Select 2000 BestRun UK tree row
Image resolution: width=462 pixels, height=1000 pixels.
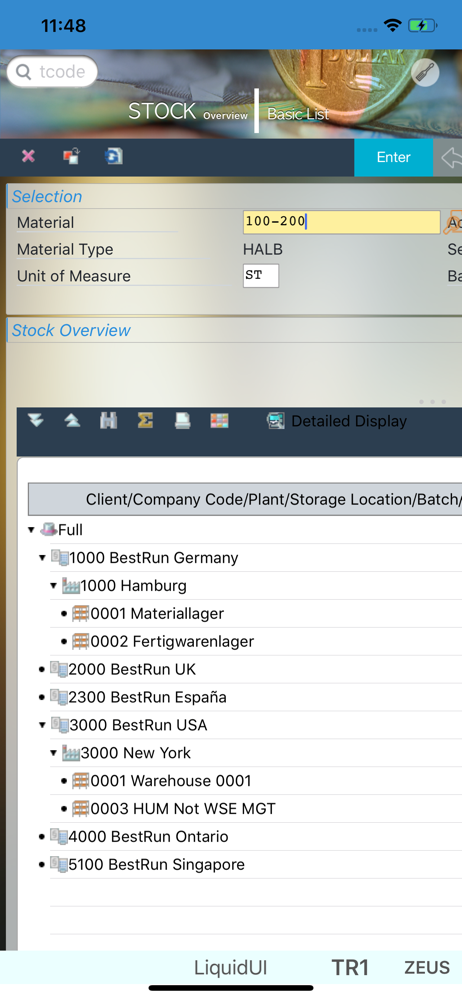point(256,669)
